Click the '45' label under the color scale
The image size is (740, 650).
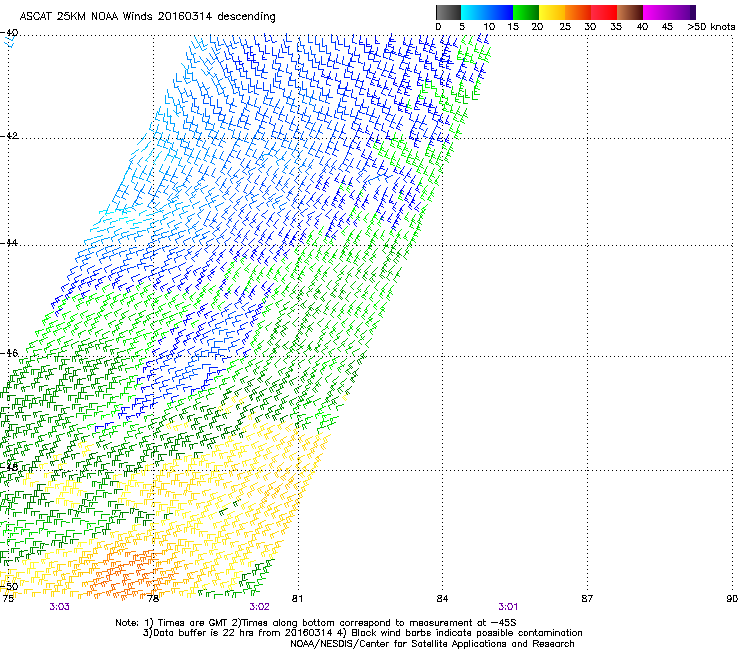[667, 27]
